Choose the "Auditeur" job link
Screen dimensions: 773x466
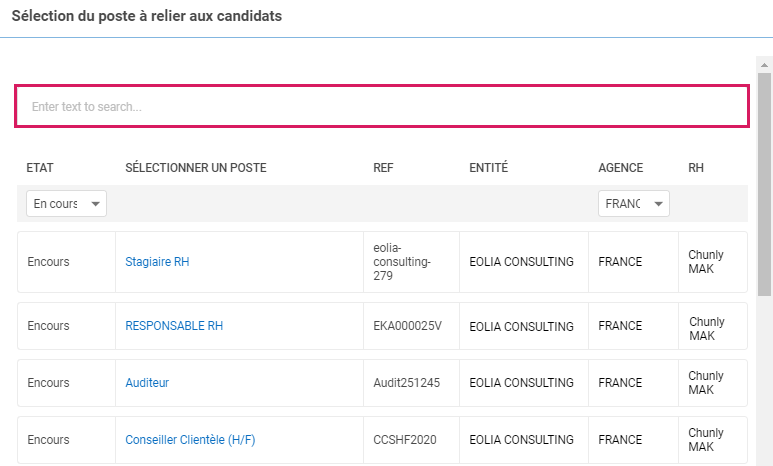coord(147,383)
